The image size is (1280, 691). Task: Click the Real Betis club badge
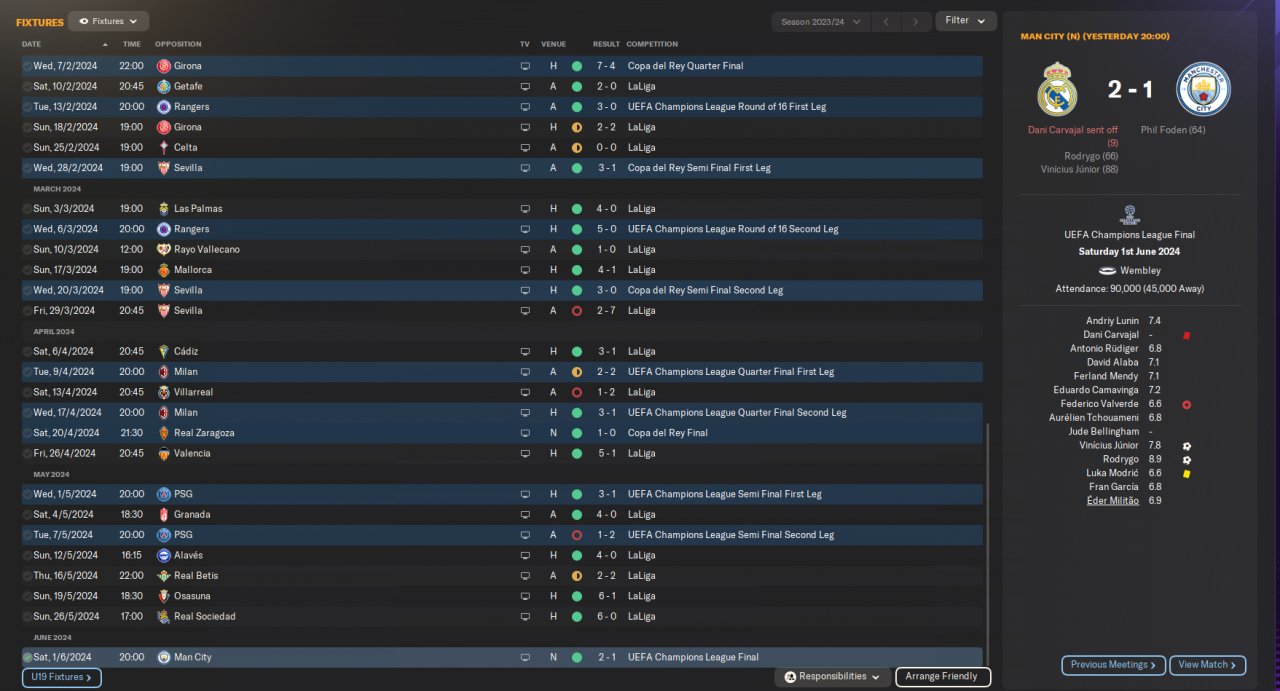164,576
